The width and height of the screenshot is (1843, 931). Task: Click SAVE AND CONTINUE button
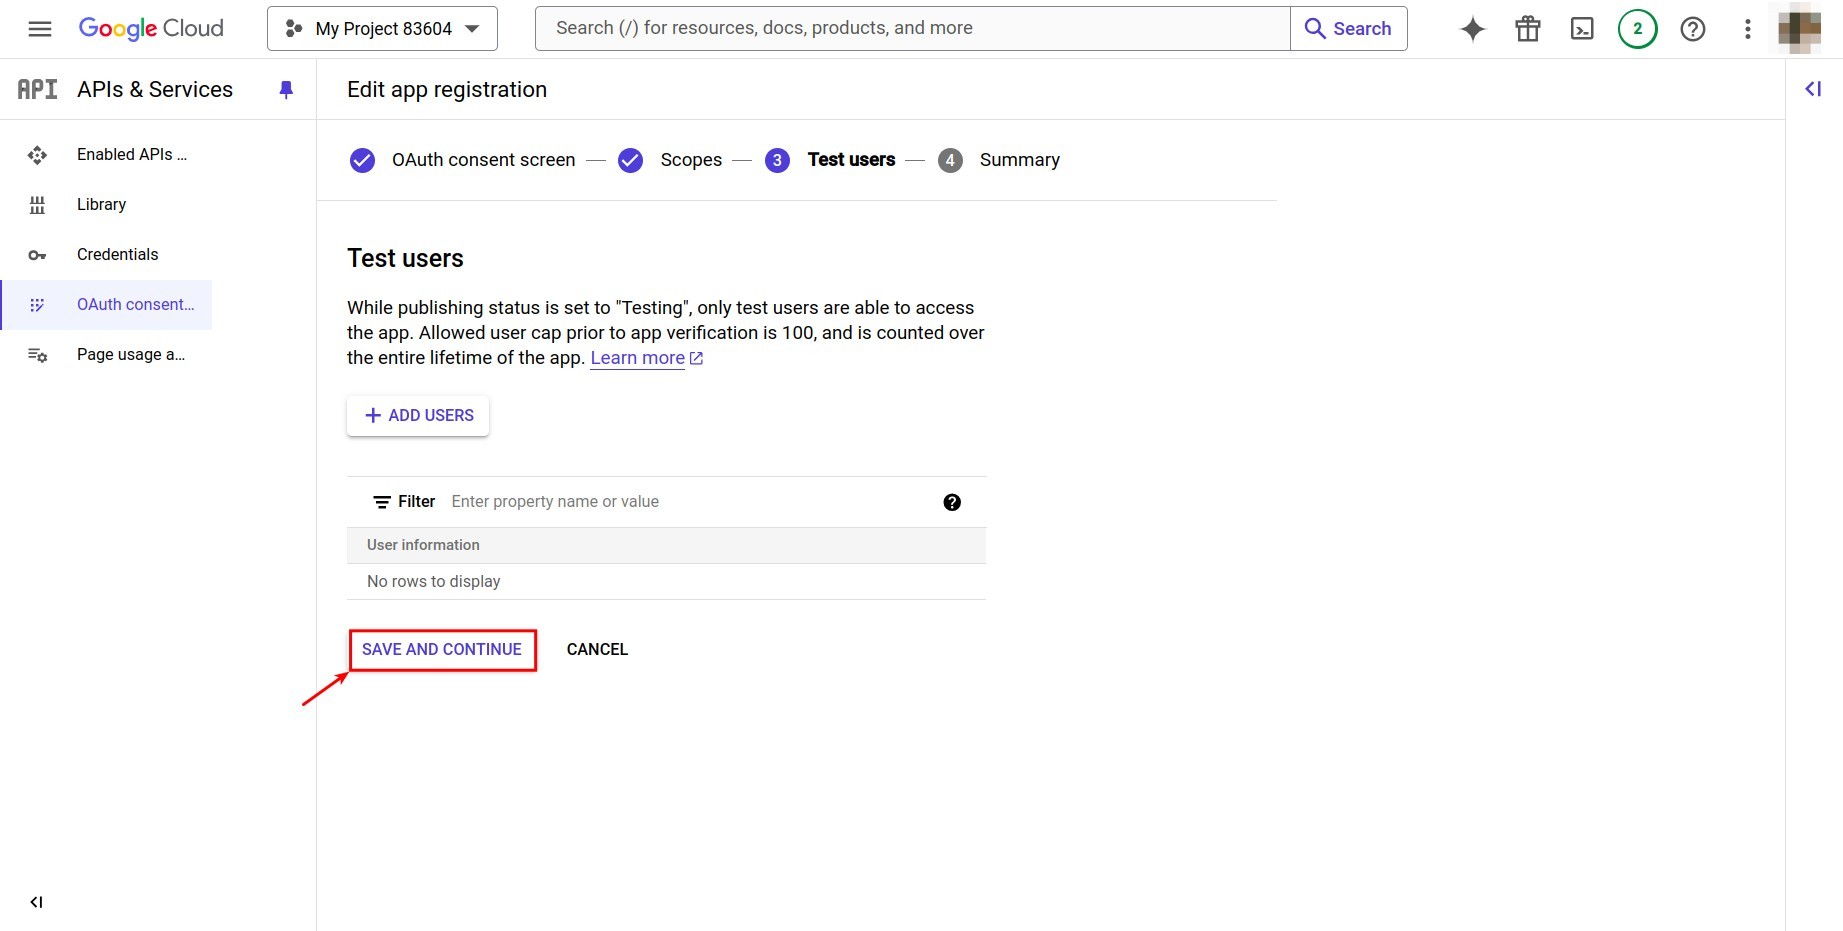coord(442,649)
